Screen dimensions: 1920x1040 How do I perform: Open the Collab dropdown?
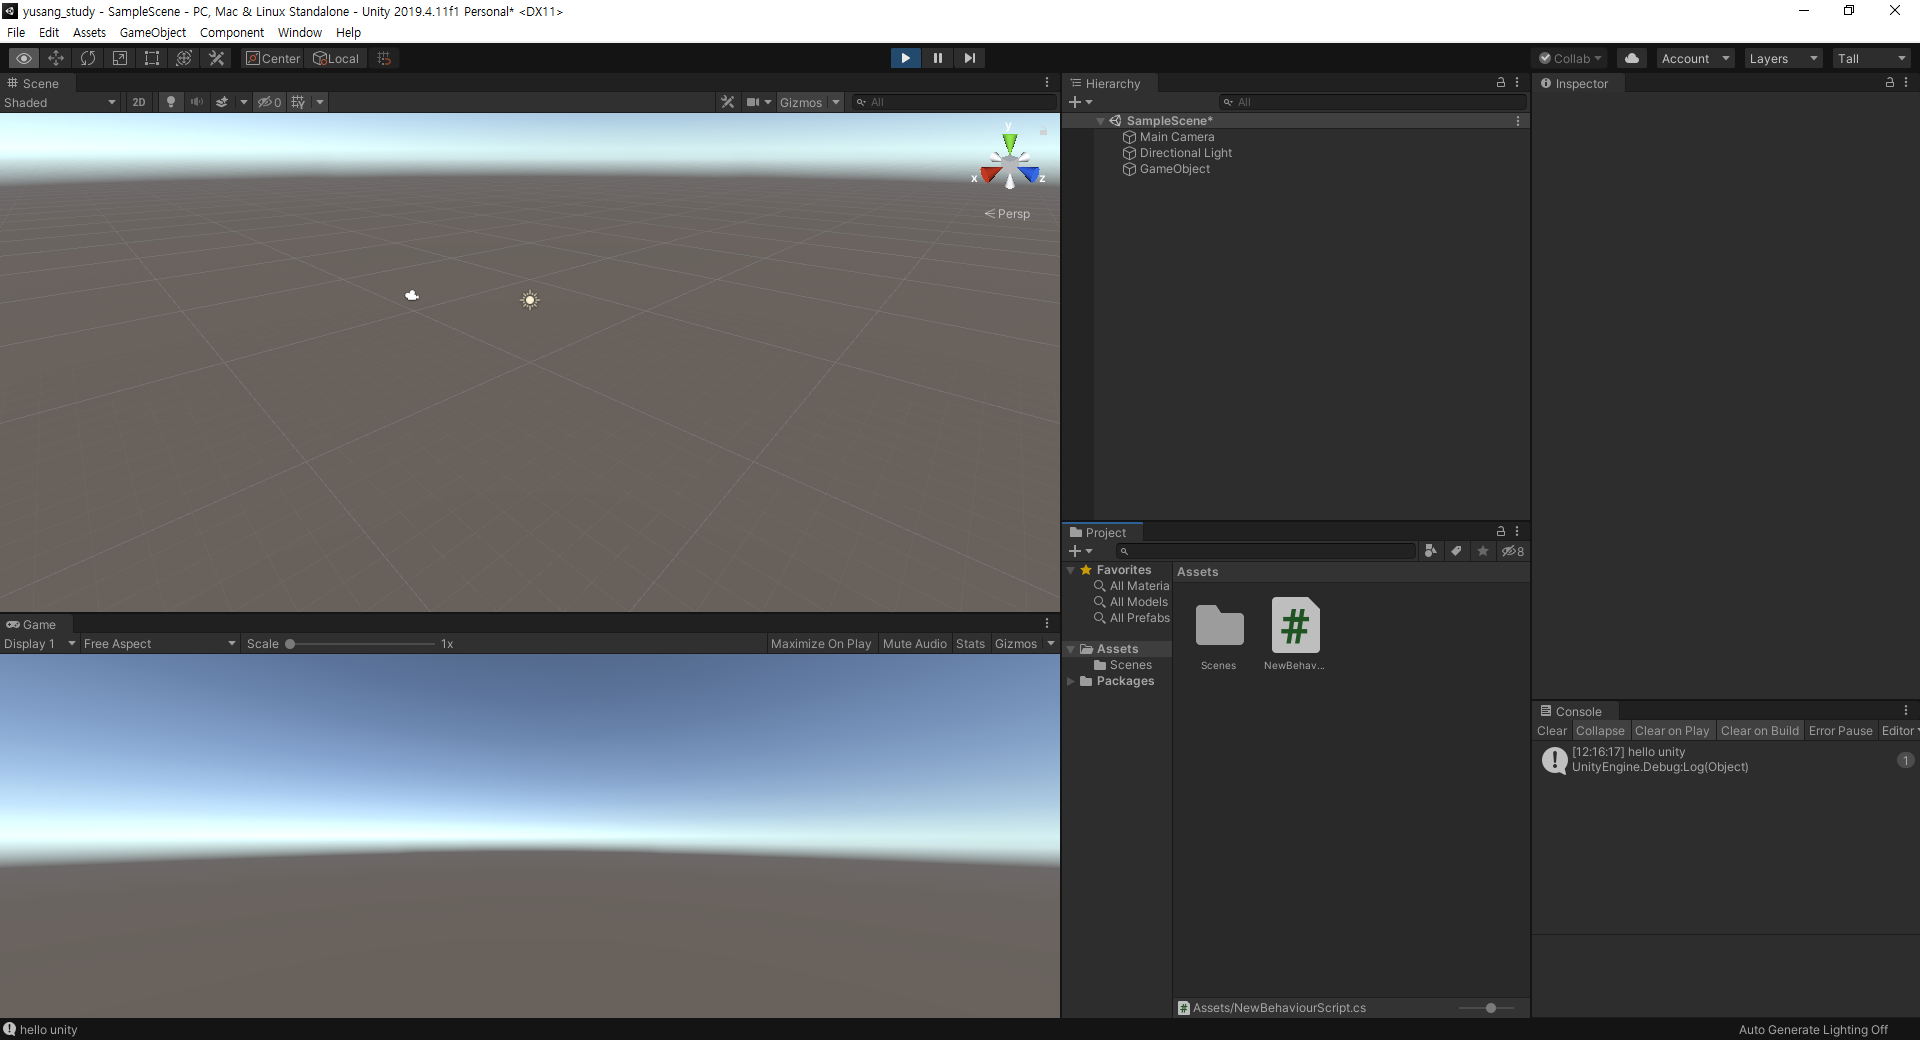pyautogui.click(x=1570, y=58)
